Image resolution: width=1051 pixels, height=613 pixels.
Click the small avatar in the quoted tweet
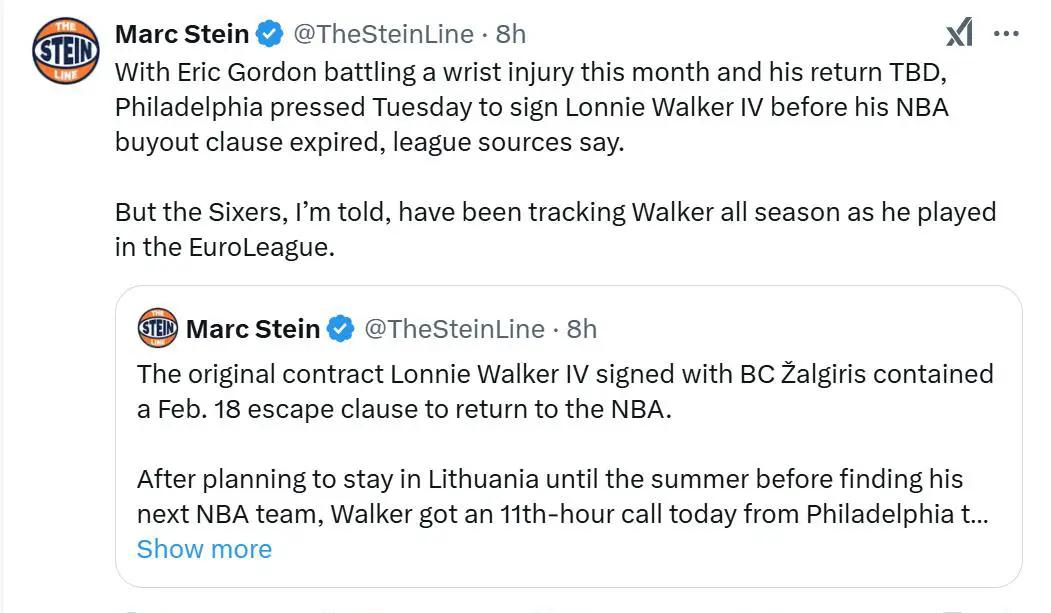pos(158,328)
